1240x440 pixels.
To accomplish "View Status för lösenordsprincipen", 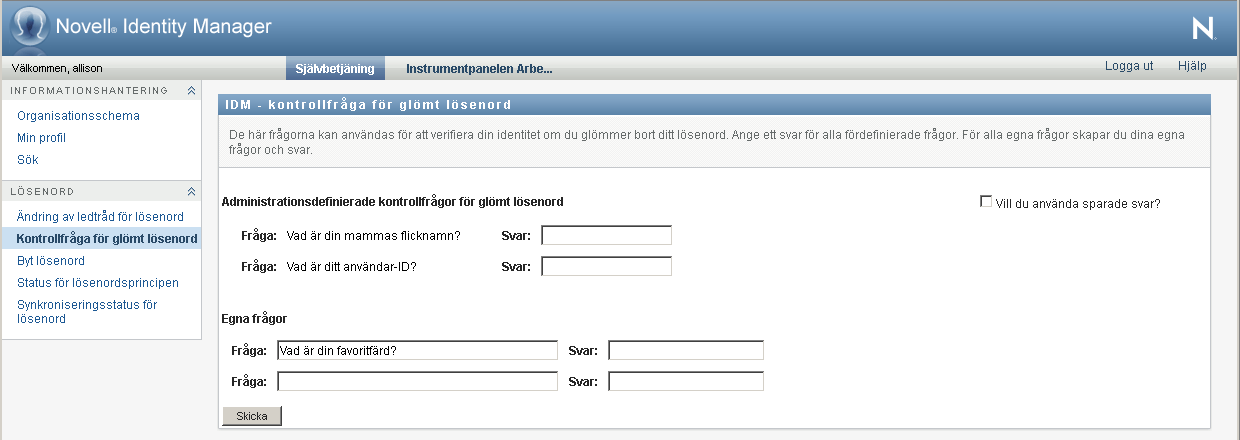I will (x=98, y=283).
